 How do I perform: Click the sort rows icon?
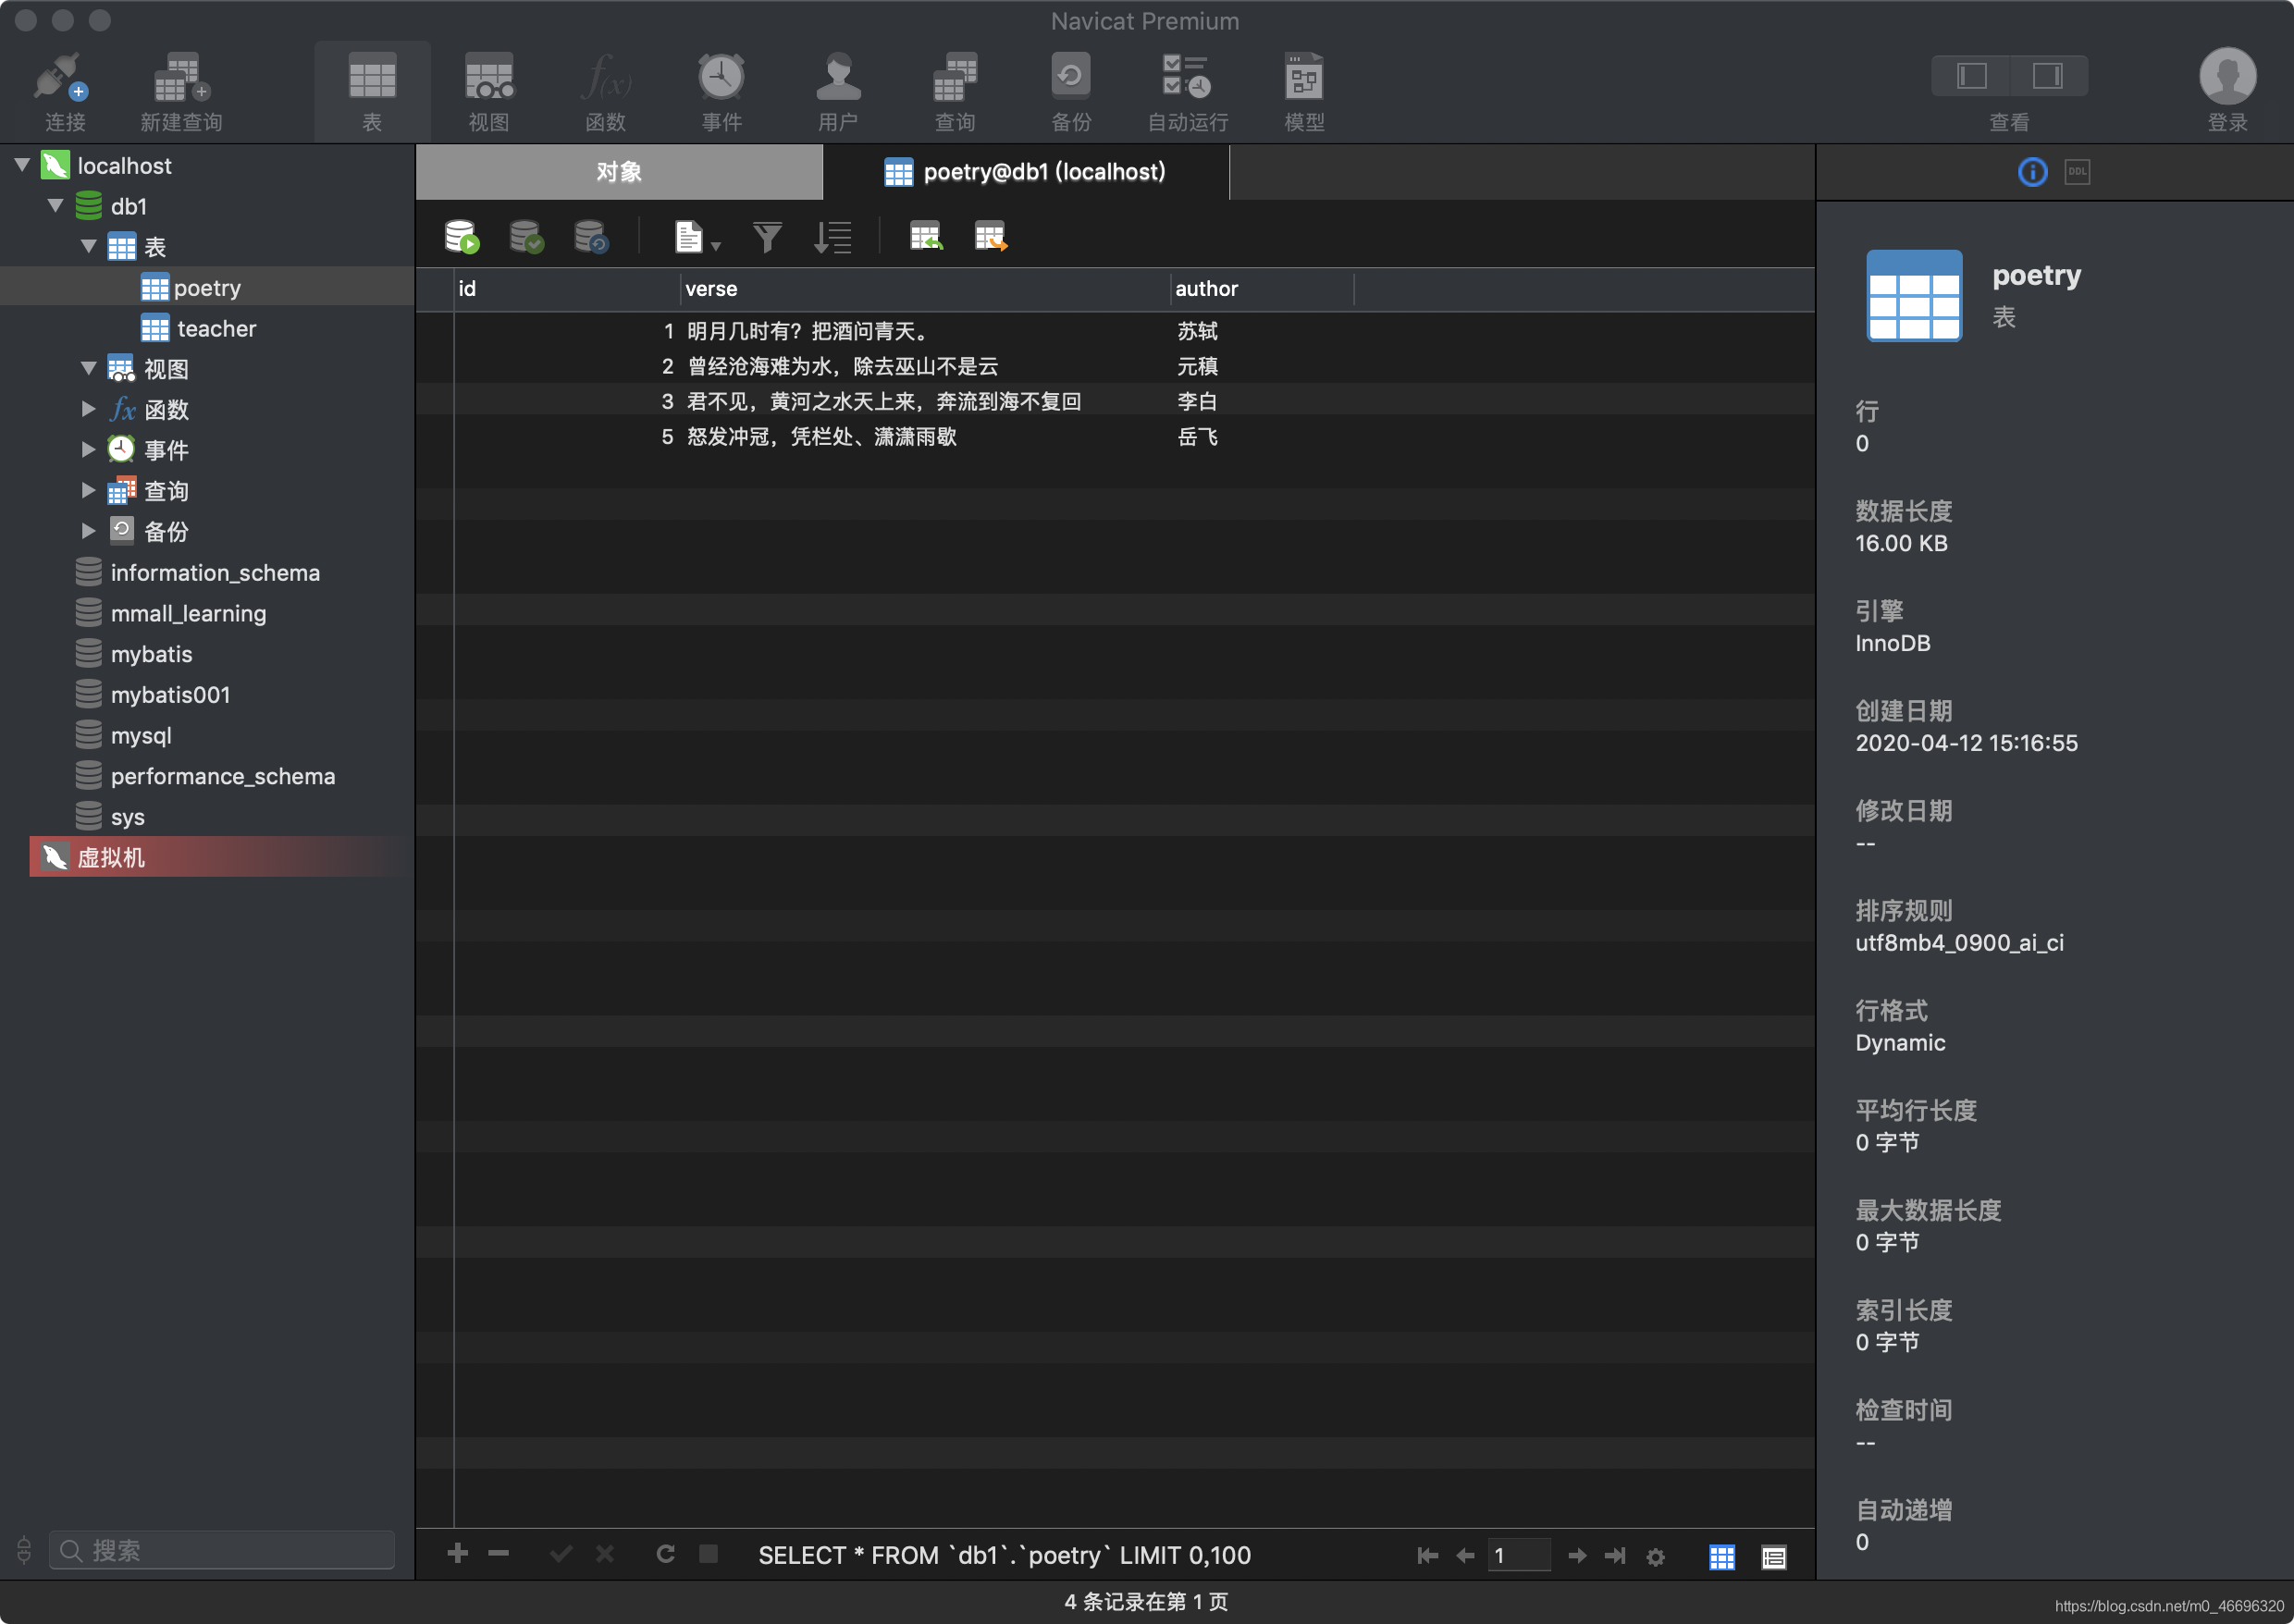pos(832,238)
